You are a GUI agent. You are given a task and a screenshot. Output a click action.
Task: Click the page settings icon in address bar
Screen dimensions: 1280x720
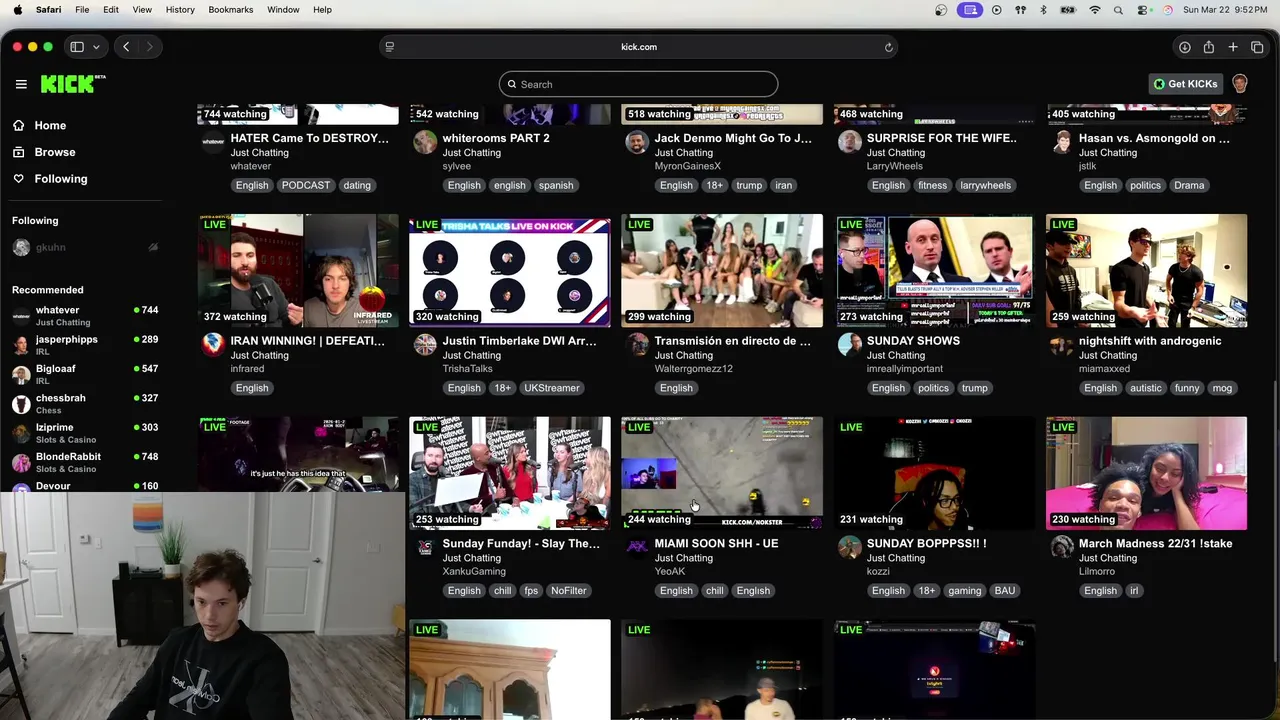click(x=390, y=47)
